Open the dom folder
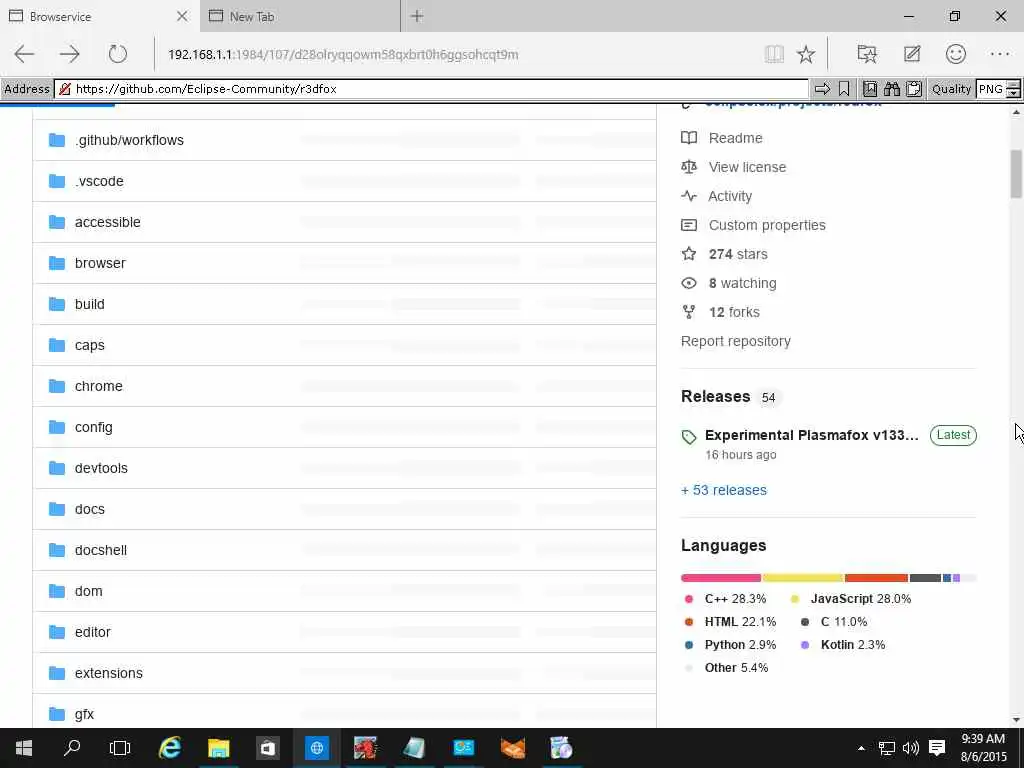This screenshot has height=768, width=1024. click(x=88, y=591)
